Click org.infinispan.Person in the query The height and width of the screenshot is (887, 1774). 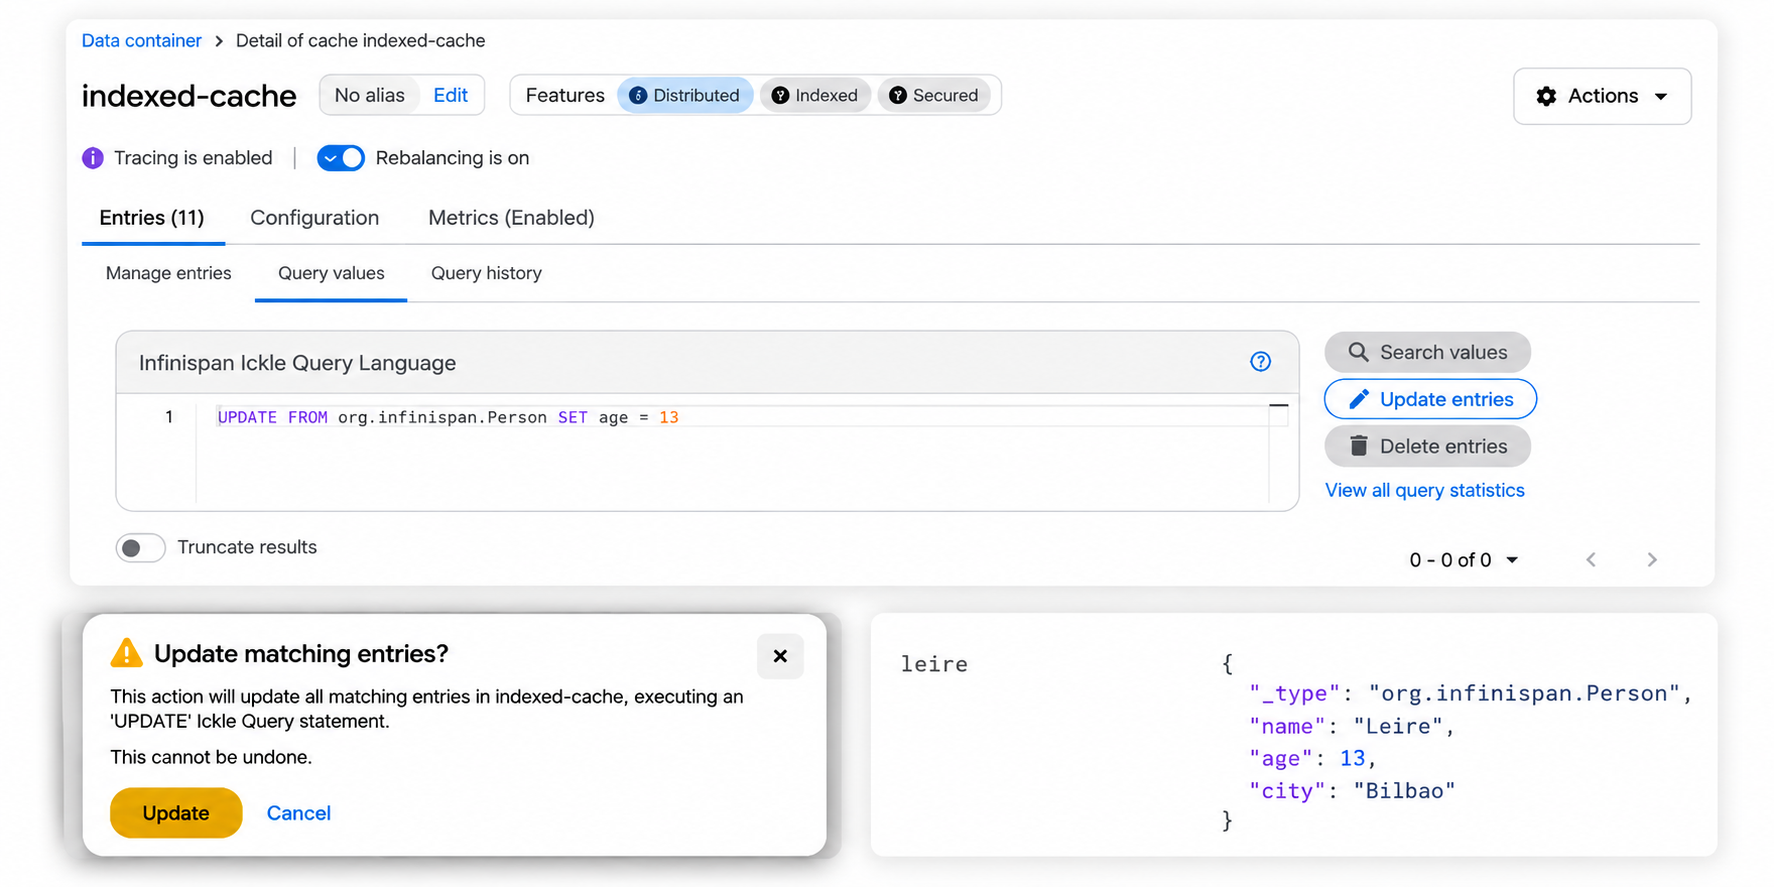coord(442,417)
